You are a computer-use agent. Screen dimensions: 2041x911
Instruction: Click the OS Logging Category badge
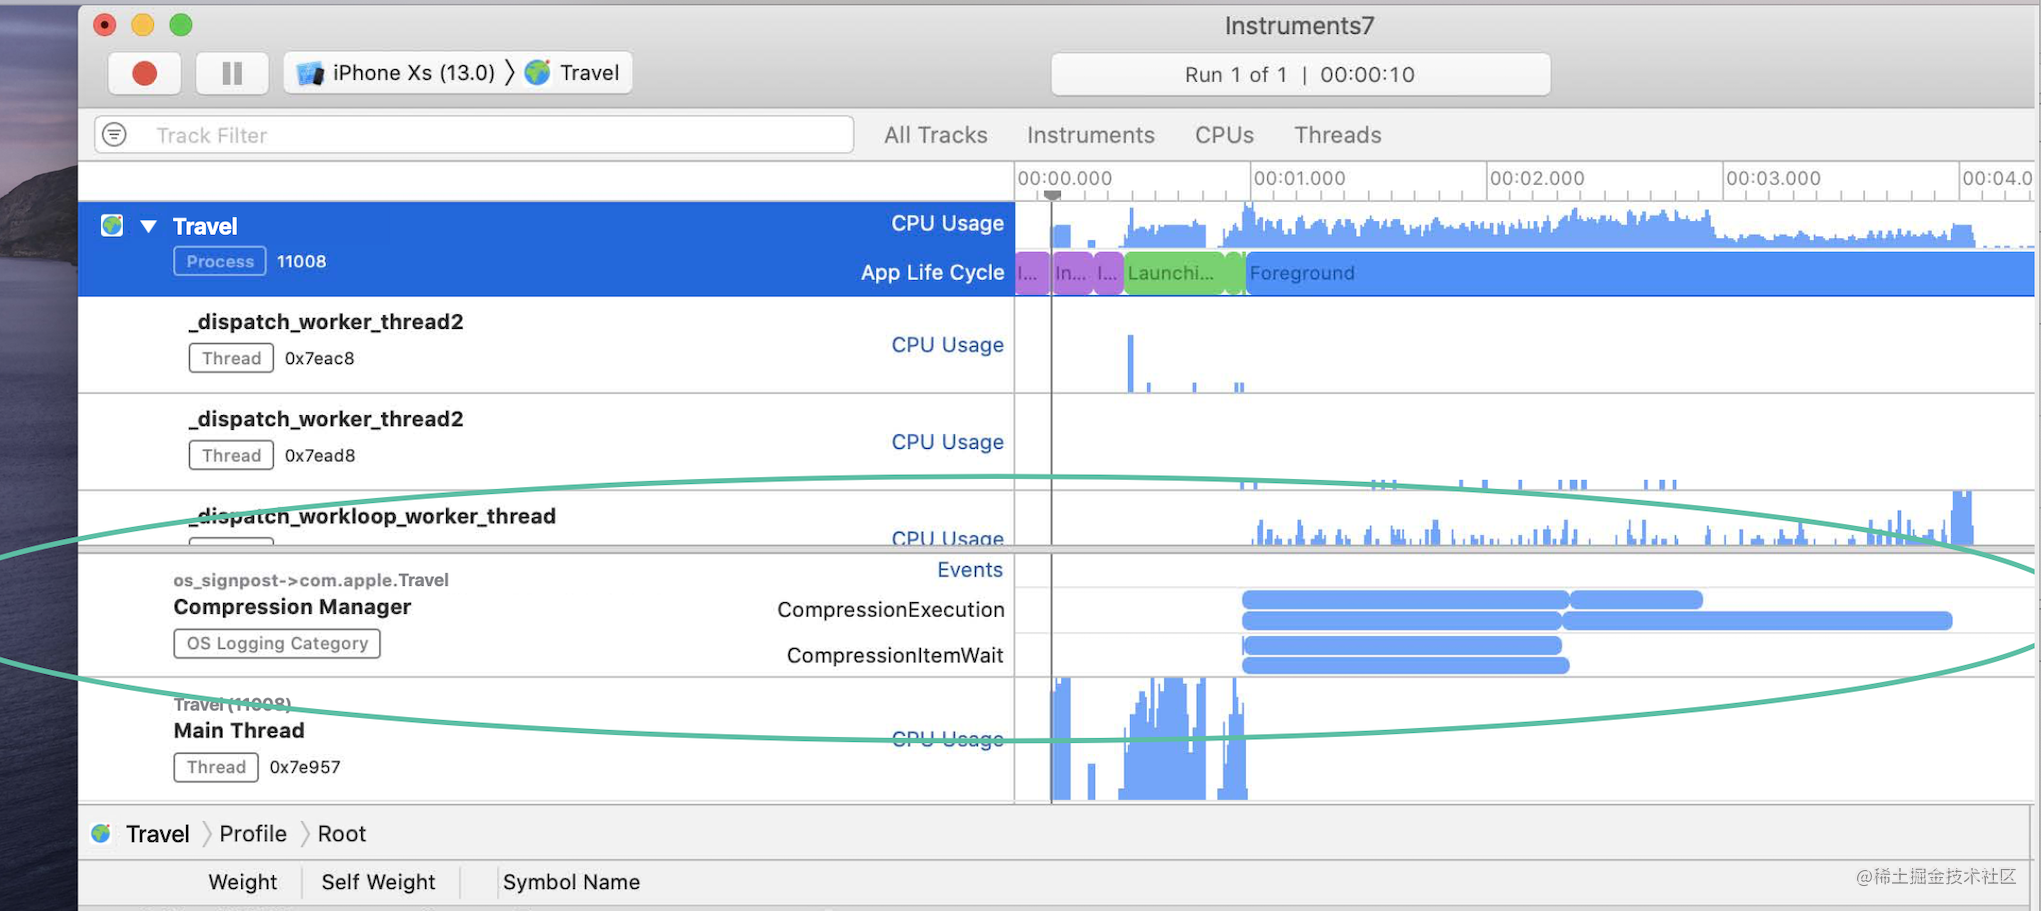pyautogui.click(x=277, y=643)
